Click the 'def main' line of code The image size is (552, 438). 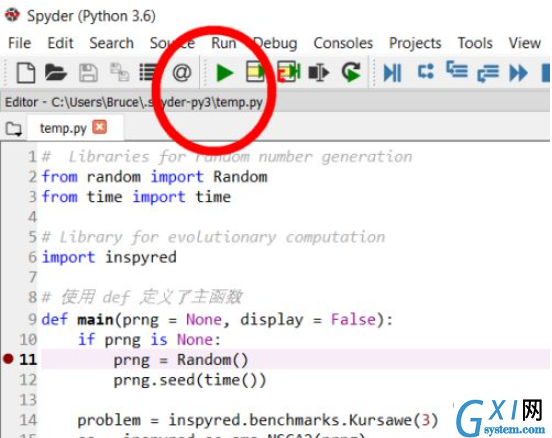coord(217,320)
